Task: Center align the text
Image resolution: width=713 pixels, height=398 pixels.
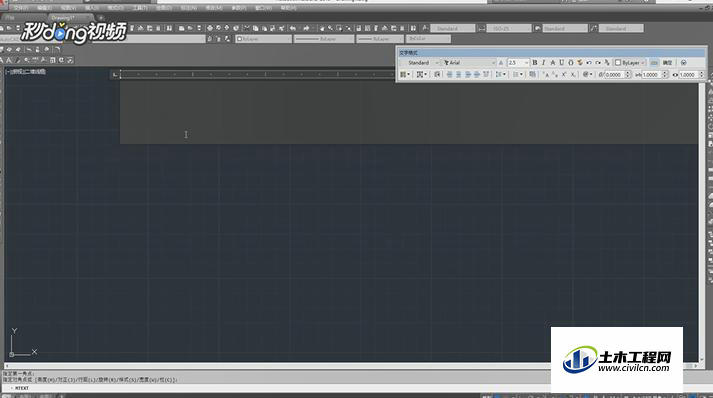Action: (x=459, y=75)
